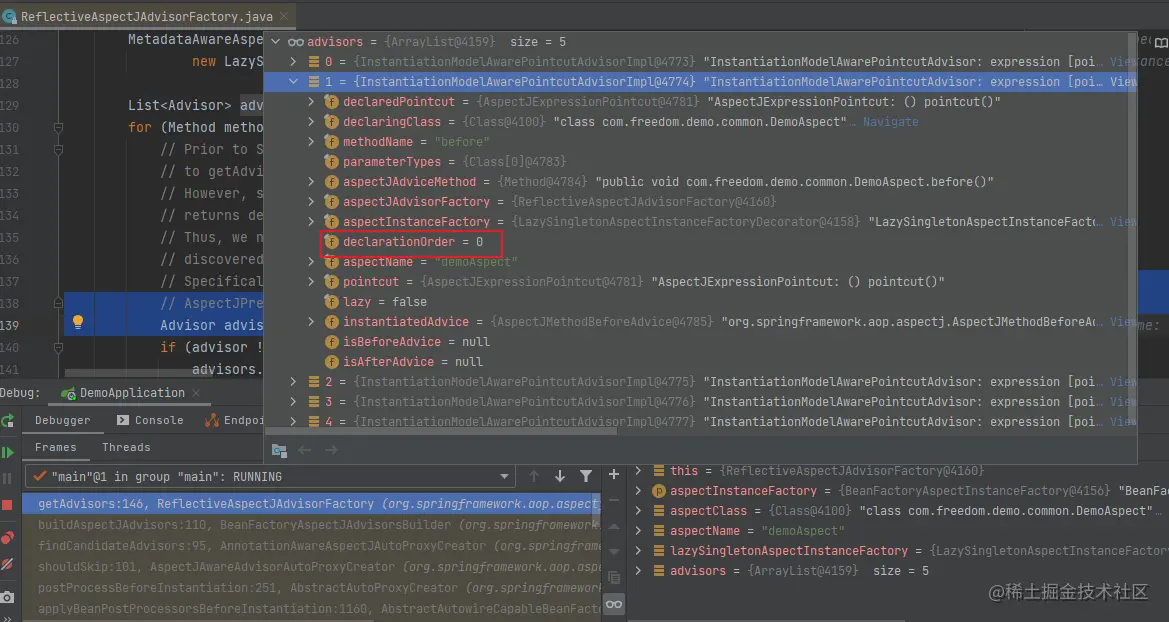1169x622 pixels.
Task: Switch to the Console tab
Action: [150, 421]
